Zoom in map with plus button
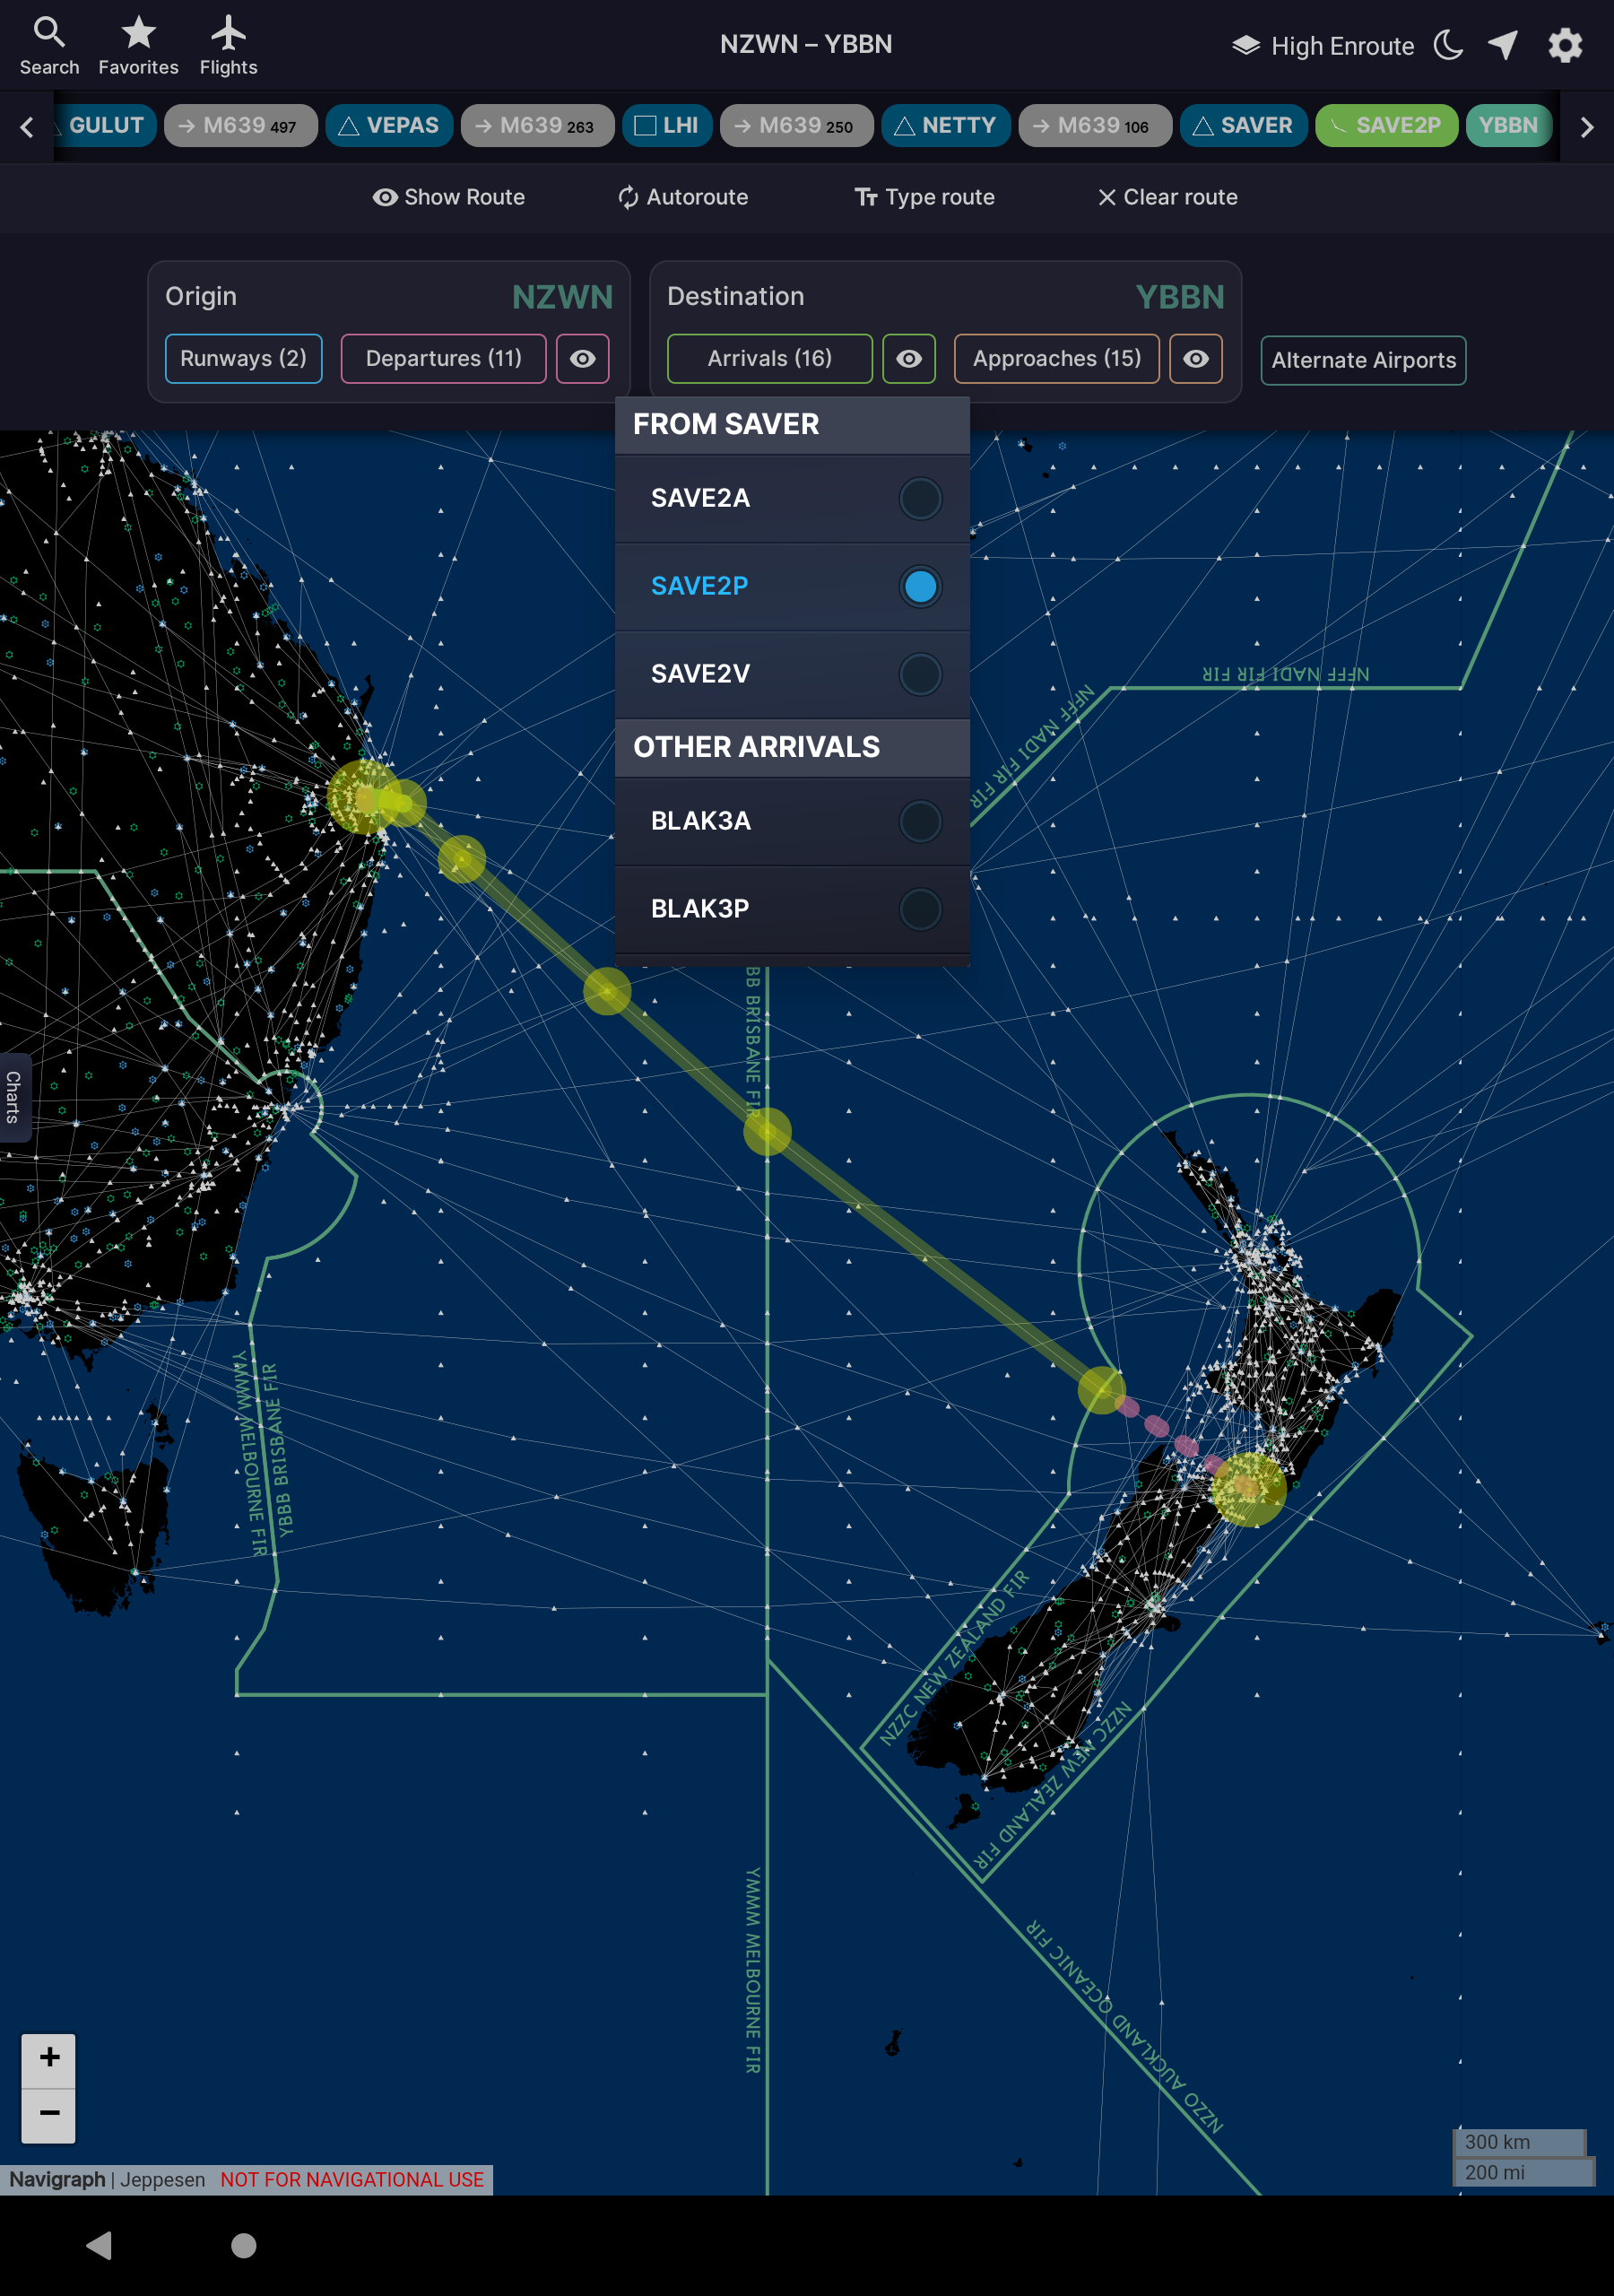The width and height of the screenshot is (1614, 2296). pyautogui.click(x=49, y=2060)
